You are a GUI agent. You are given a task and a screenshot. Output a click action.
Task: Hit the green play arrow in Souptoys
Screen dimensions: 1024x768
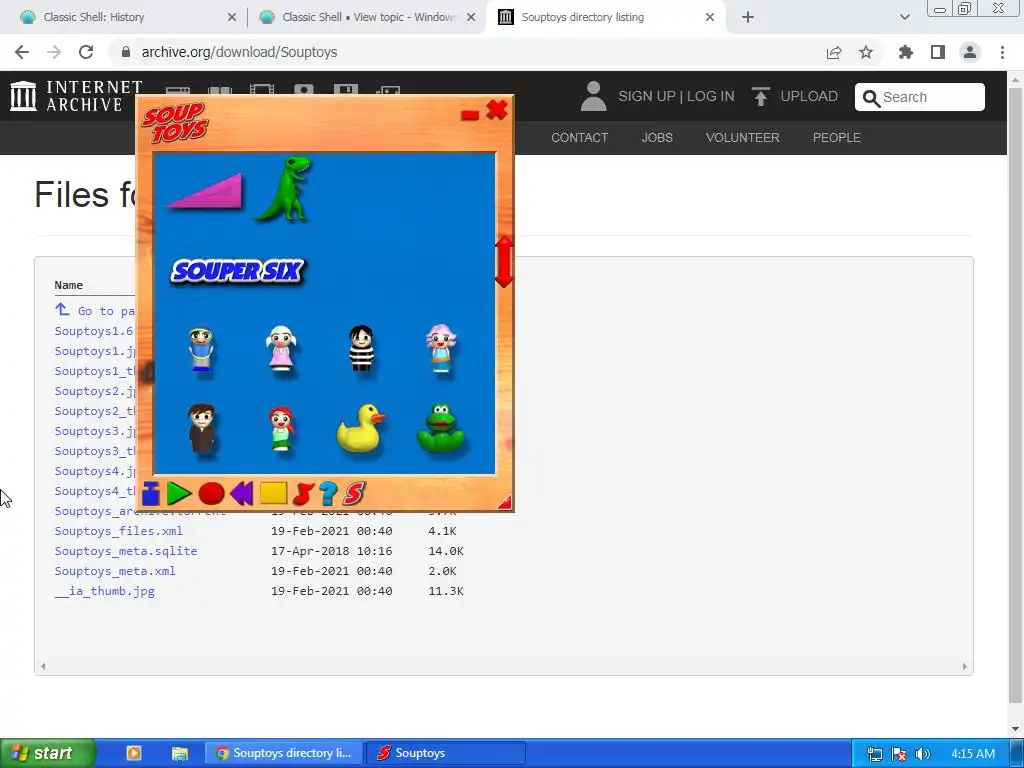point(178,494)
